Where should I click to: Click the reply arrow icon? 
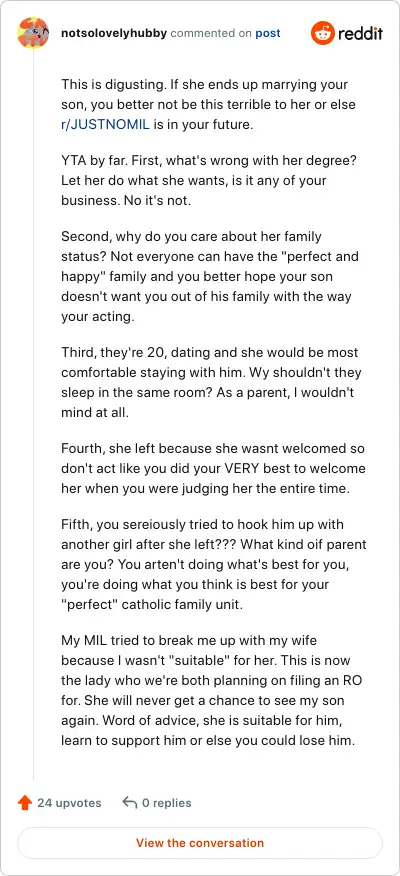click(x=130, y=803)
